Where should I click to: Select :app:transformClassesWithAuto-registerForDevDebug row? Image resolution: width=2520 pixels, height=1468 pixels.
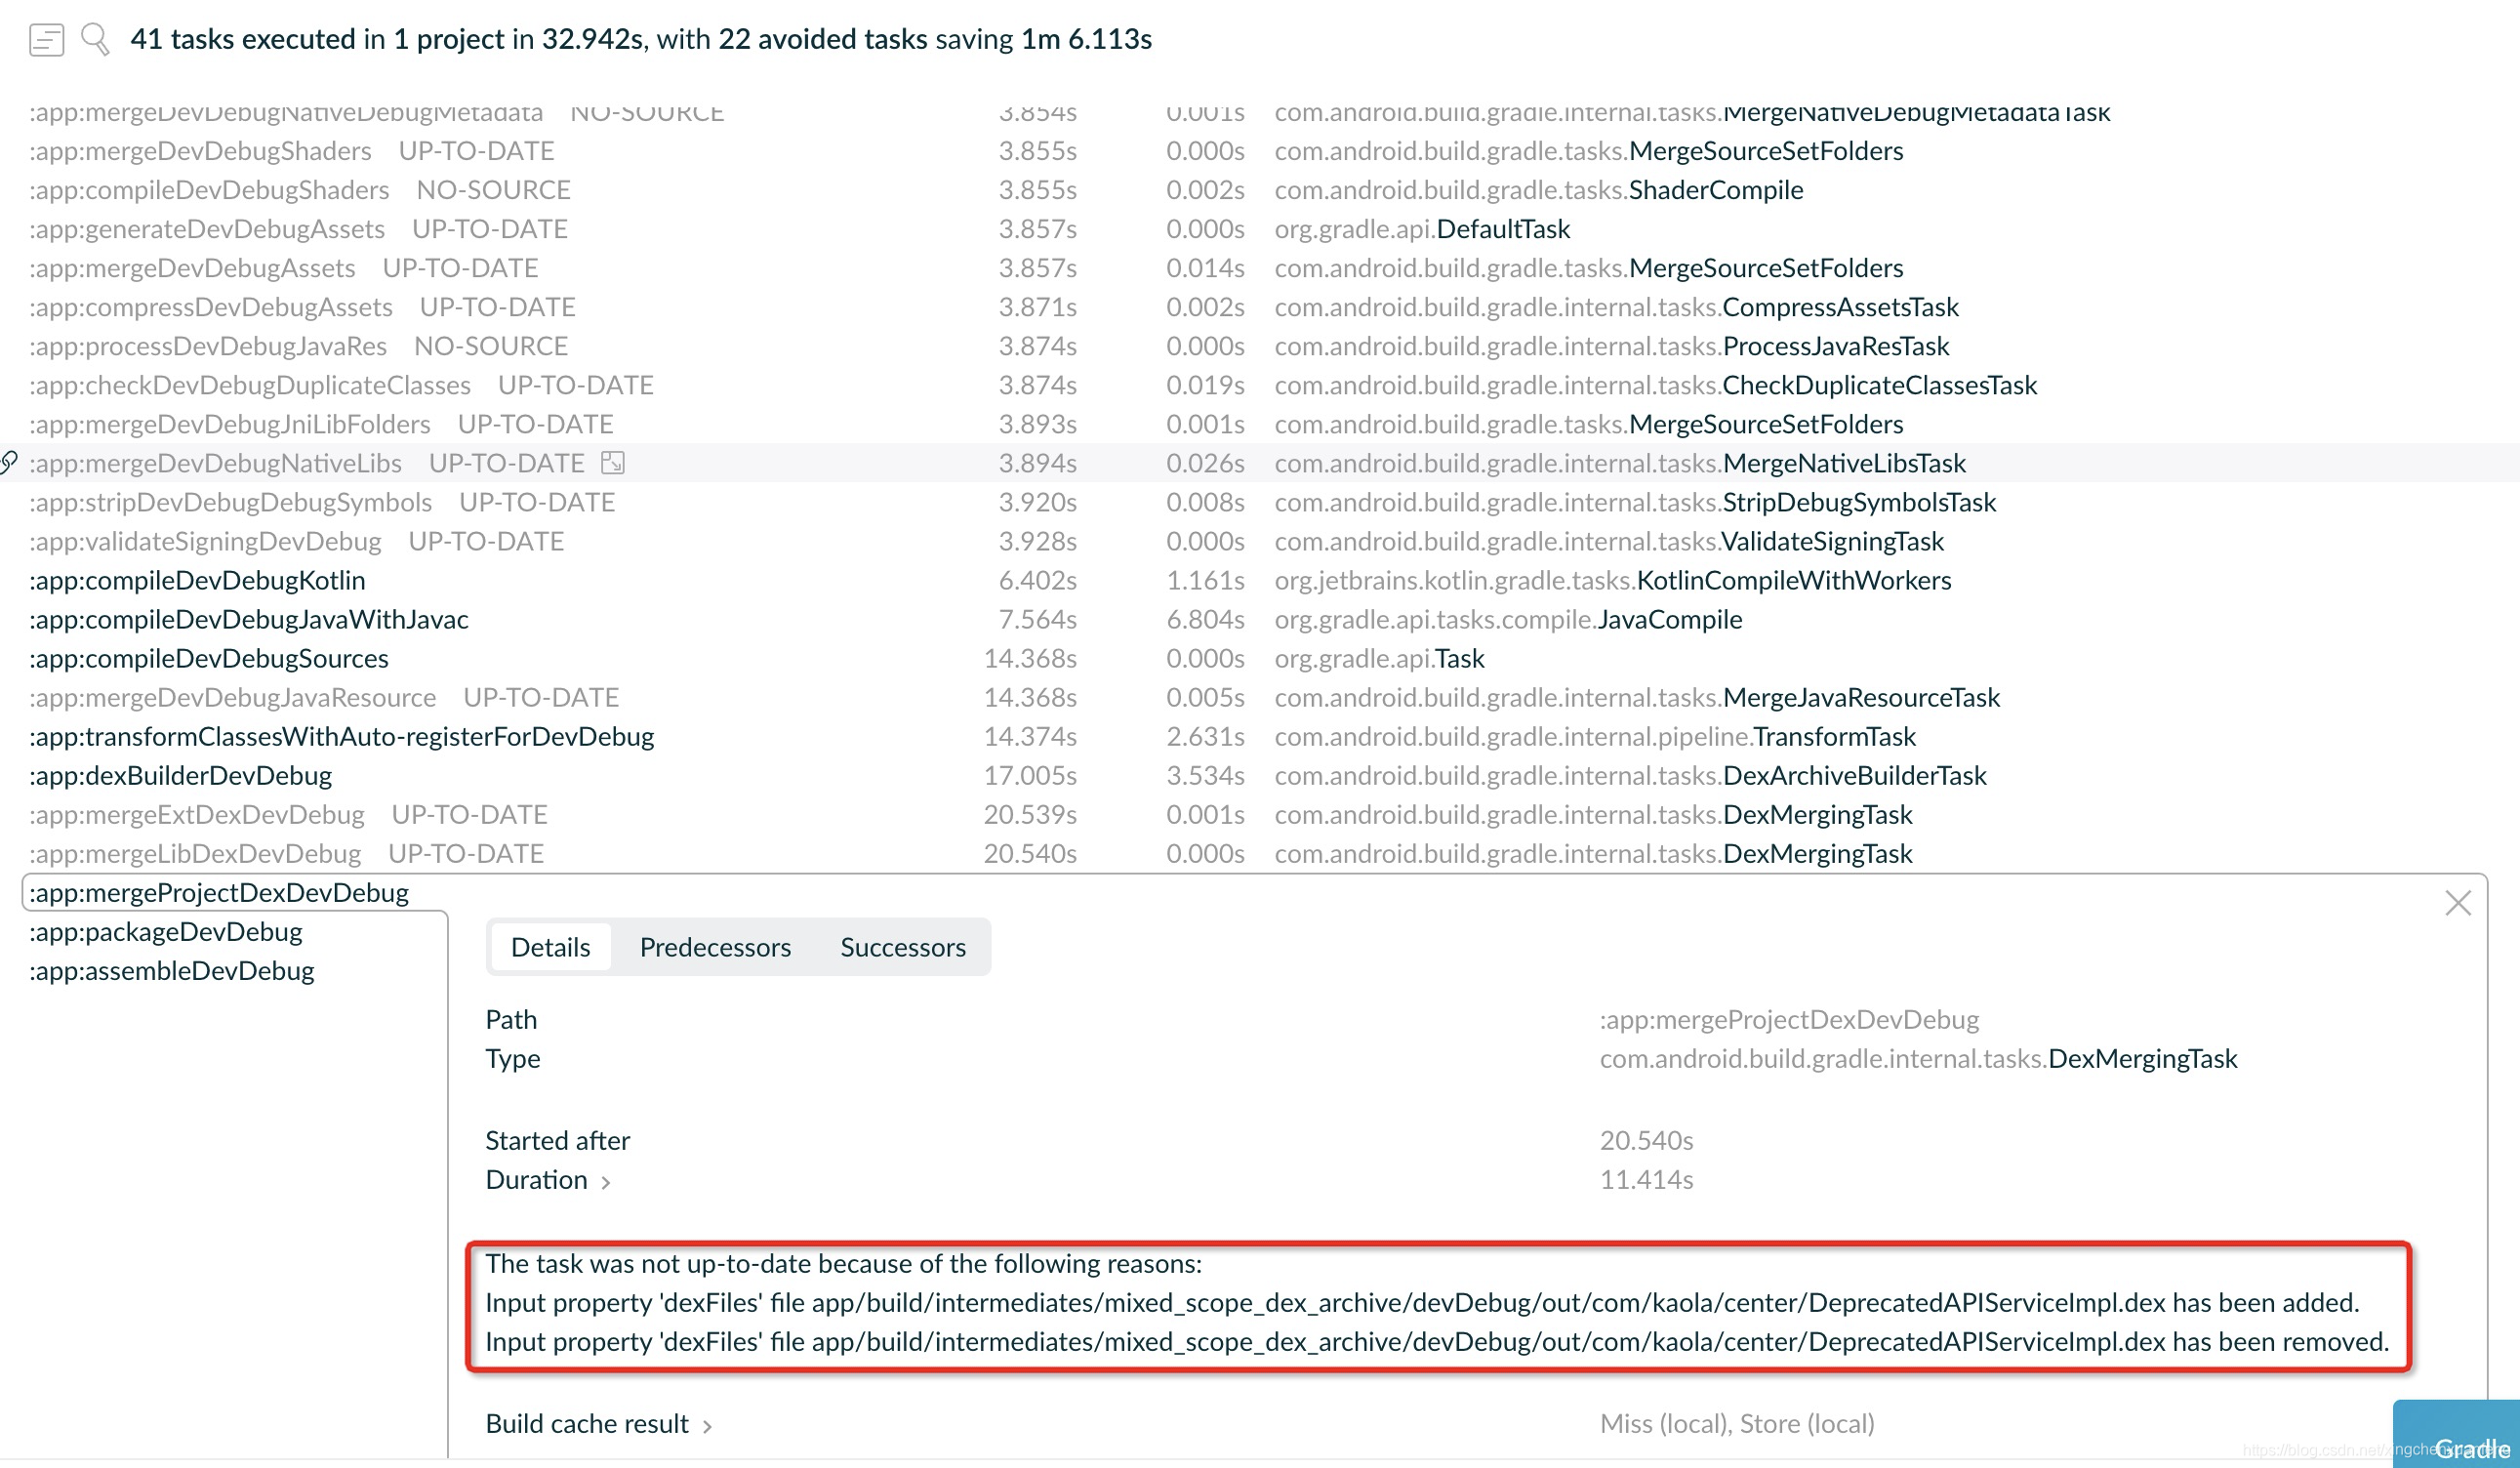[x=342, y=736]
